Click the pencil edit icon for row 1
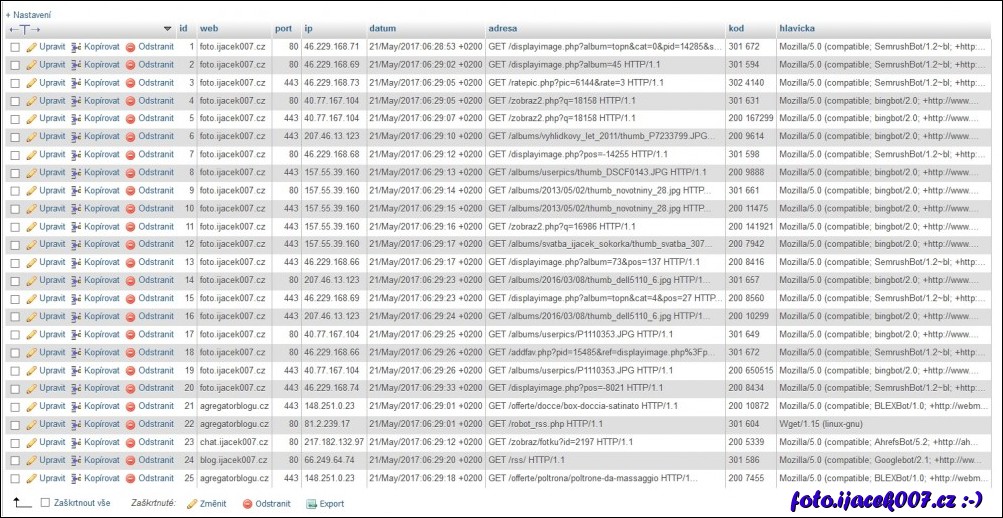Viewport: 1003px width, 518px height. 31,47
